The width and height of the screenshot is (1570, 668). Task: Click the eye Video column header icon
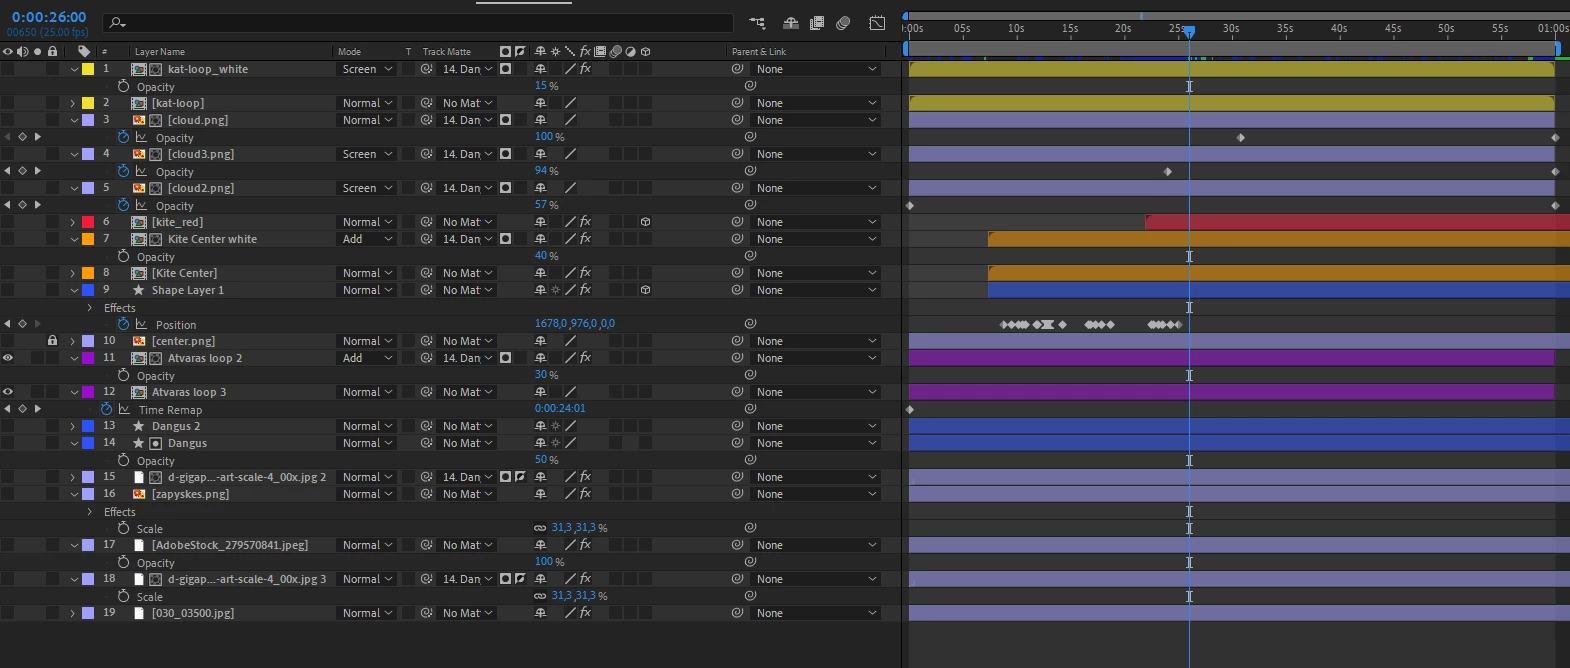tap(8, 51)
